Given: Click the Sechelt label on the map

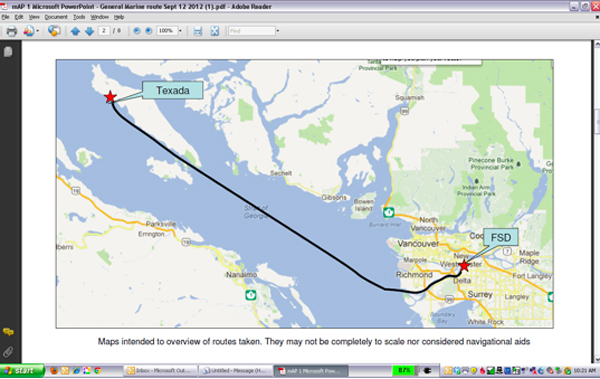Looking at the screenshot, I should (x=281, y=173).
